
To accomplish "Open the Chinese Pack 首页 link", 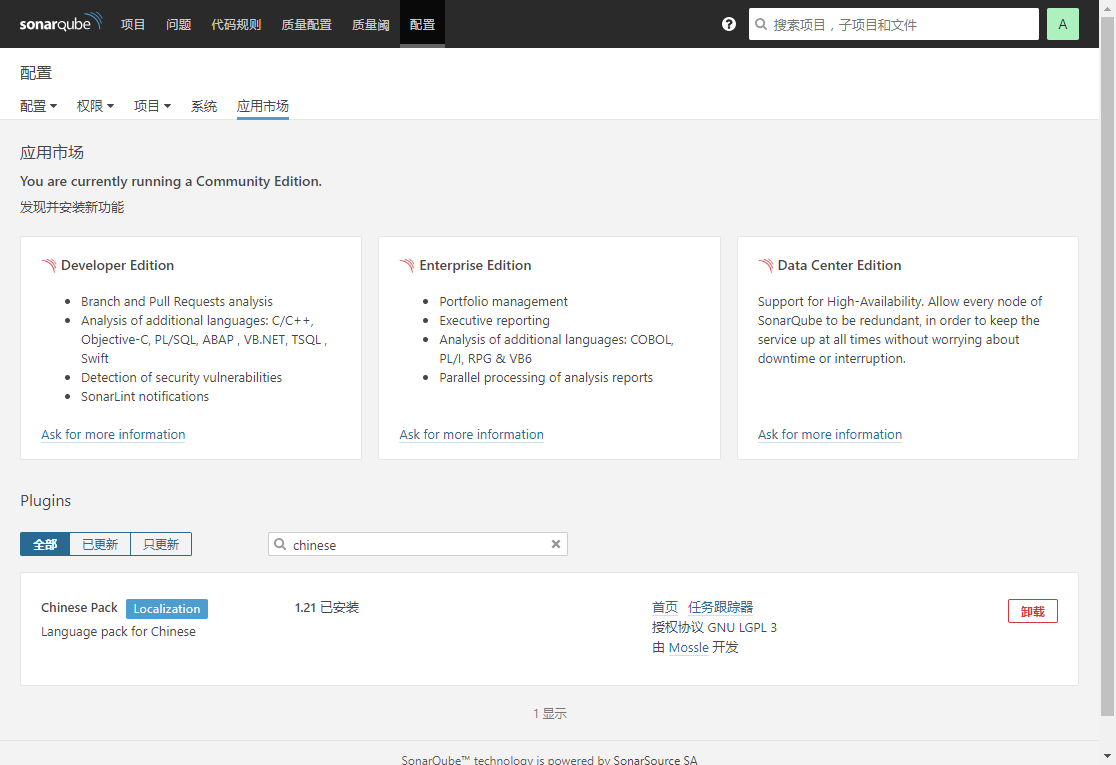I will coord(665,607).
